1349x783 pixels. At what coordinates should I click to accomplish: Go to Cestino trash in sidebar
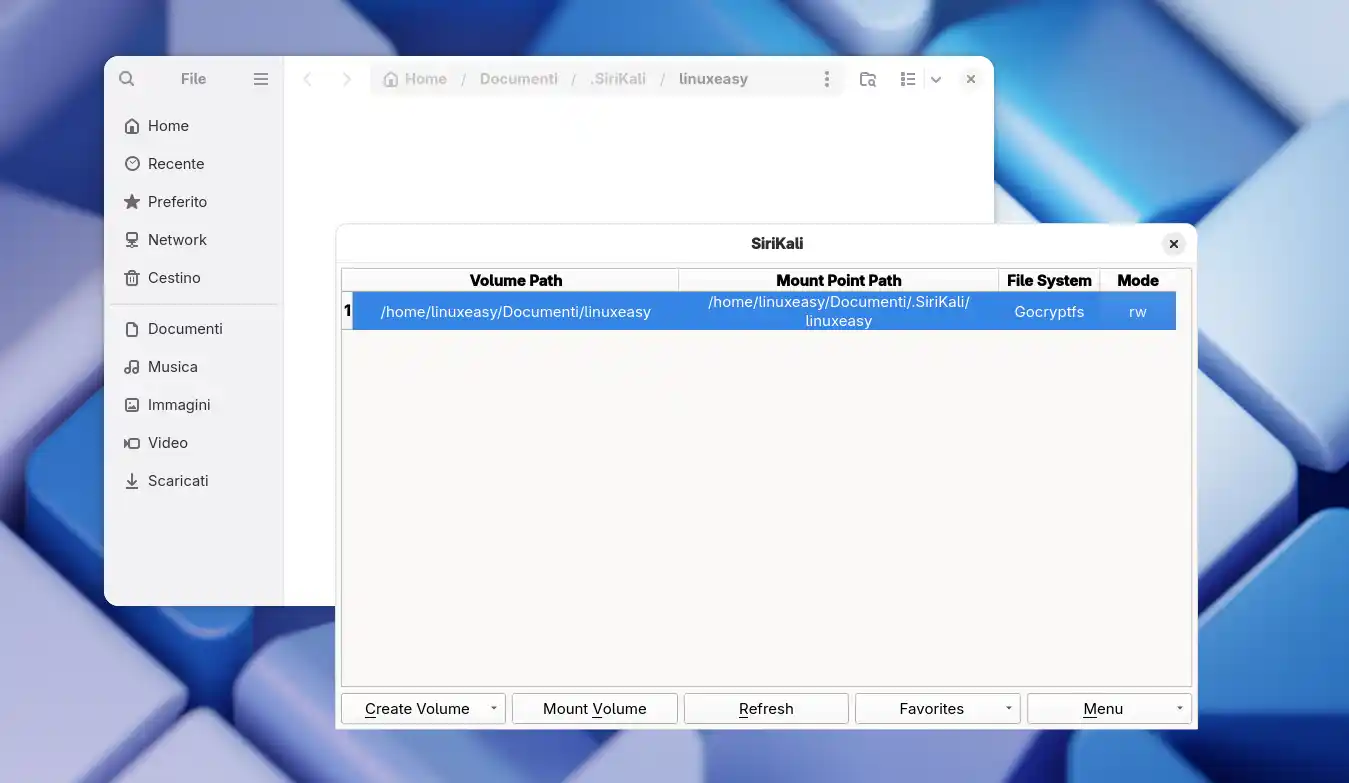coord(174,278)
